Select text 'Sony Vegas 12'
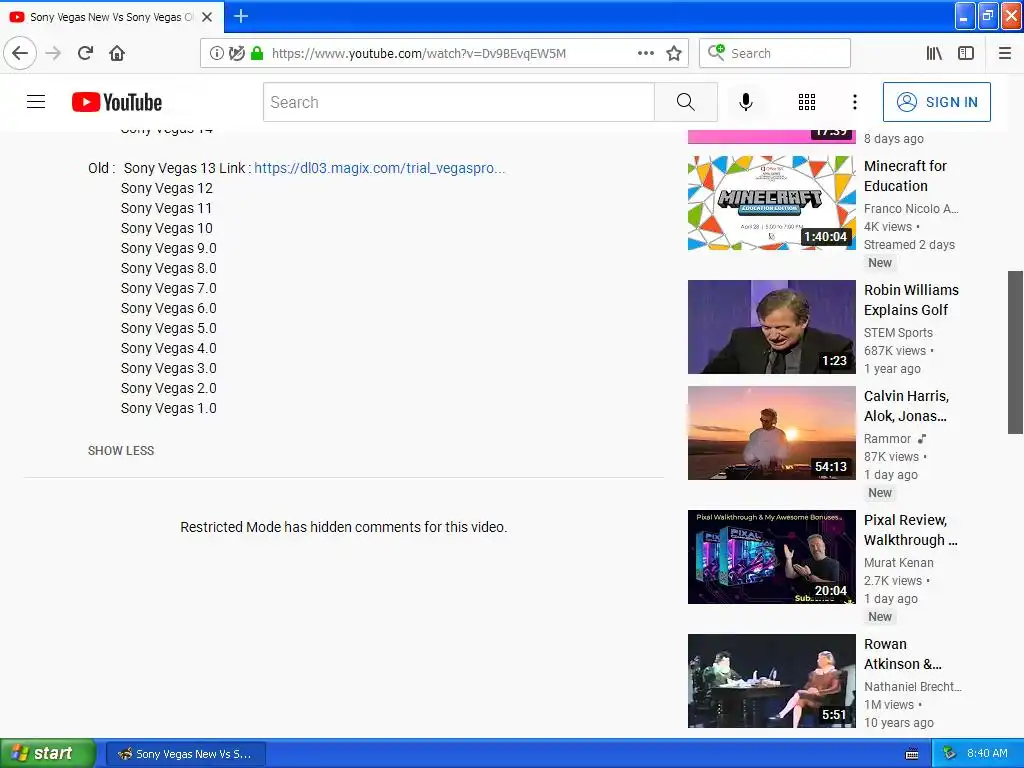The width and height of the screenshot is (1024, 768). [167, 188]
